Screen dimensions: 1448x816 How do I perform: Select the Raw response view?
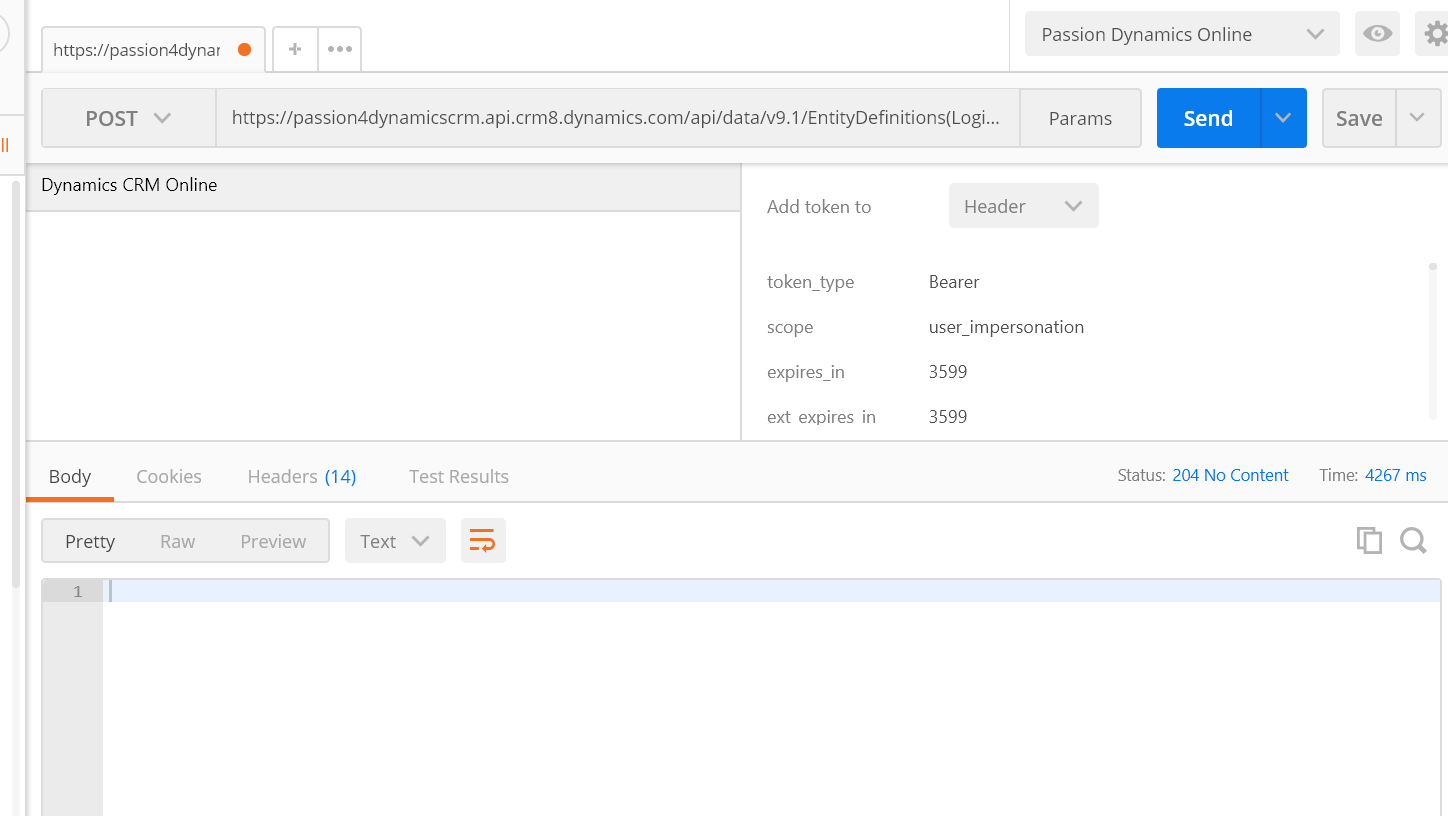tap(177, 541)
